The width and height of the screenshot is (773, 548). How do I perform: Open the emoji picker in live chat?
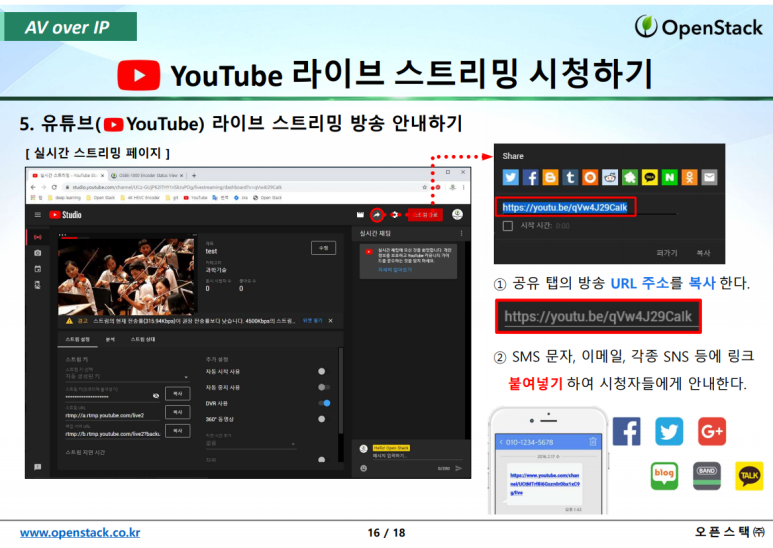pyautogui.click(x=363, y=468)
